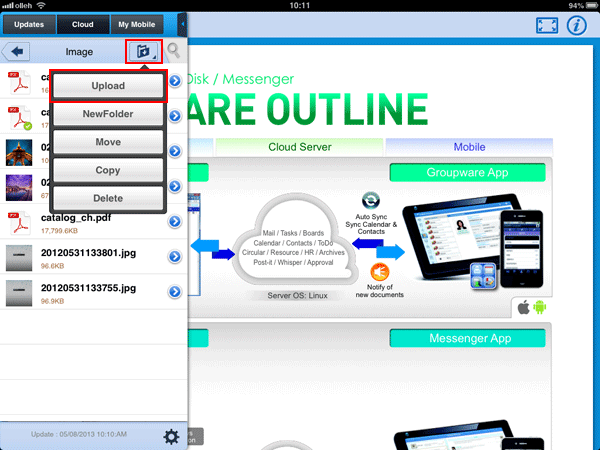Switch to the Updates tab
This screenshot has width=600, height=450.
click(x=28, y=23)
